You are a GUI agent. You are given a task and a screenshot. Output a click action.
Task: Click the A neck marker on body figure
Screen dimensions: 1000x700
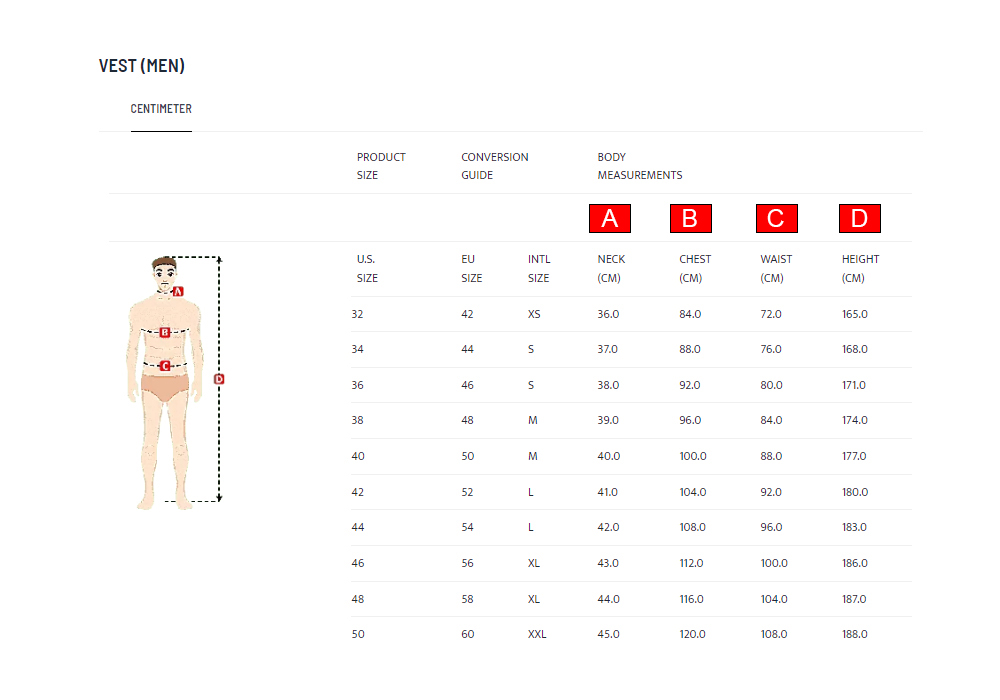pos(178,291)
